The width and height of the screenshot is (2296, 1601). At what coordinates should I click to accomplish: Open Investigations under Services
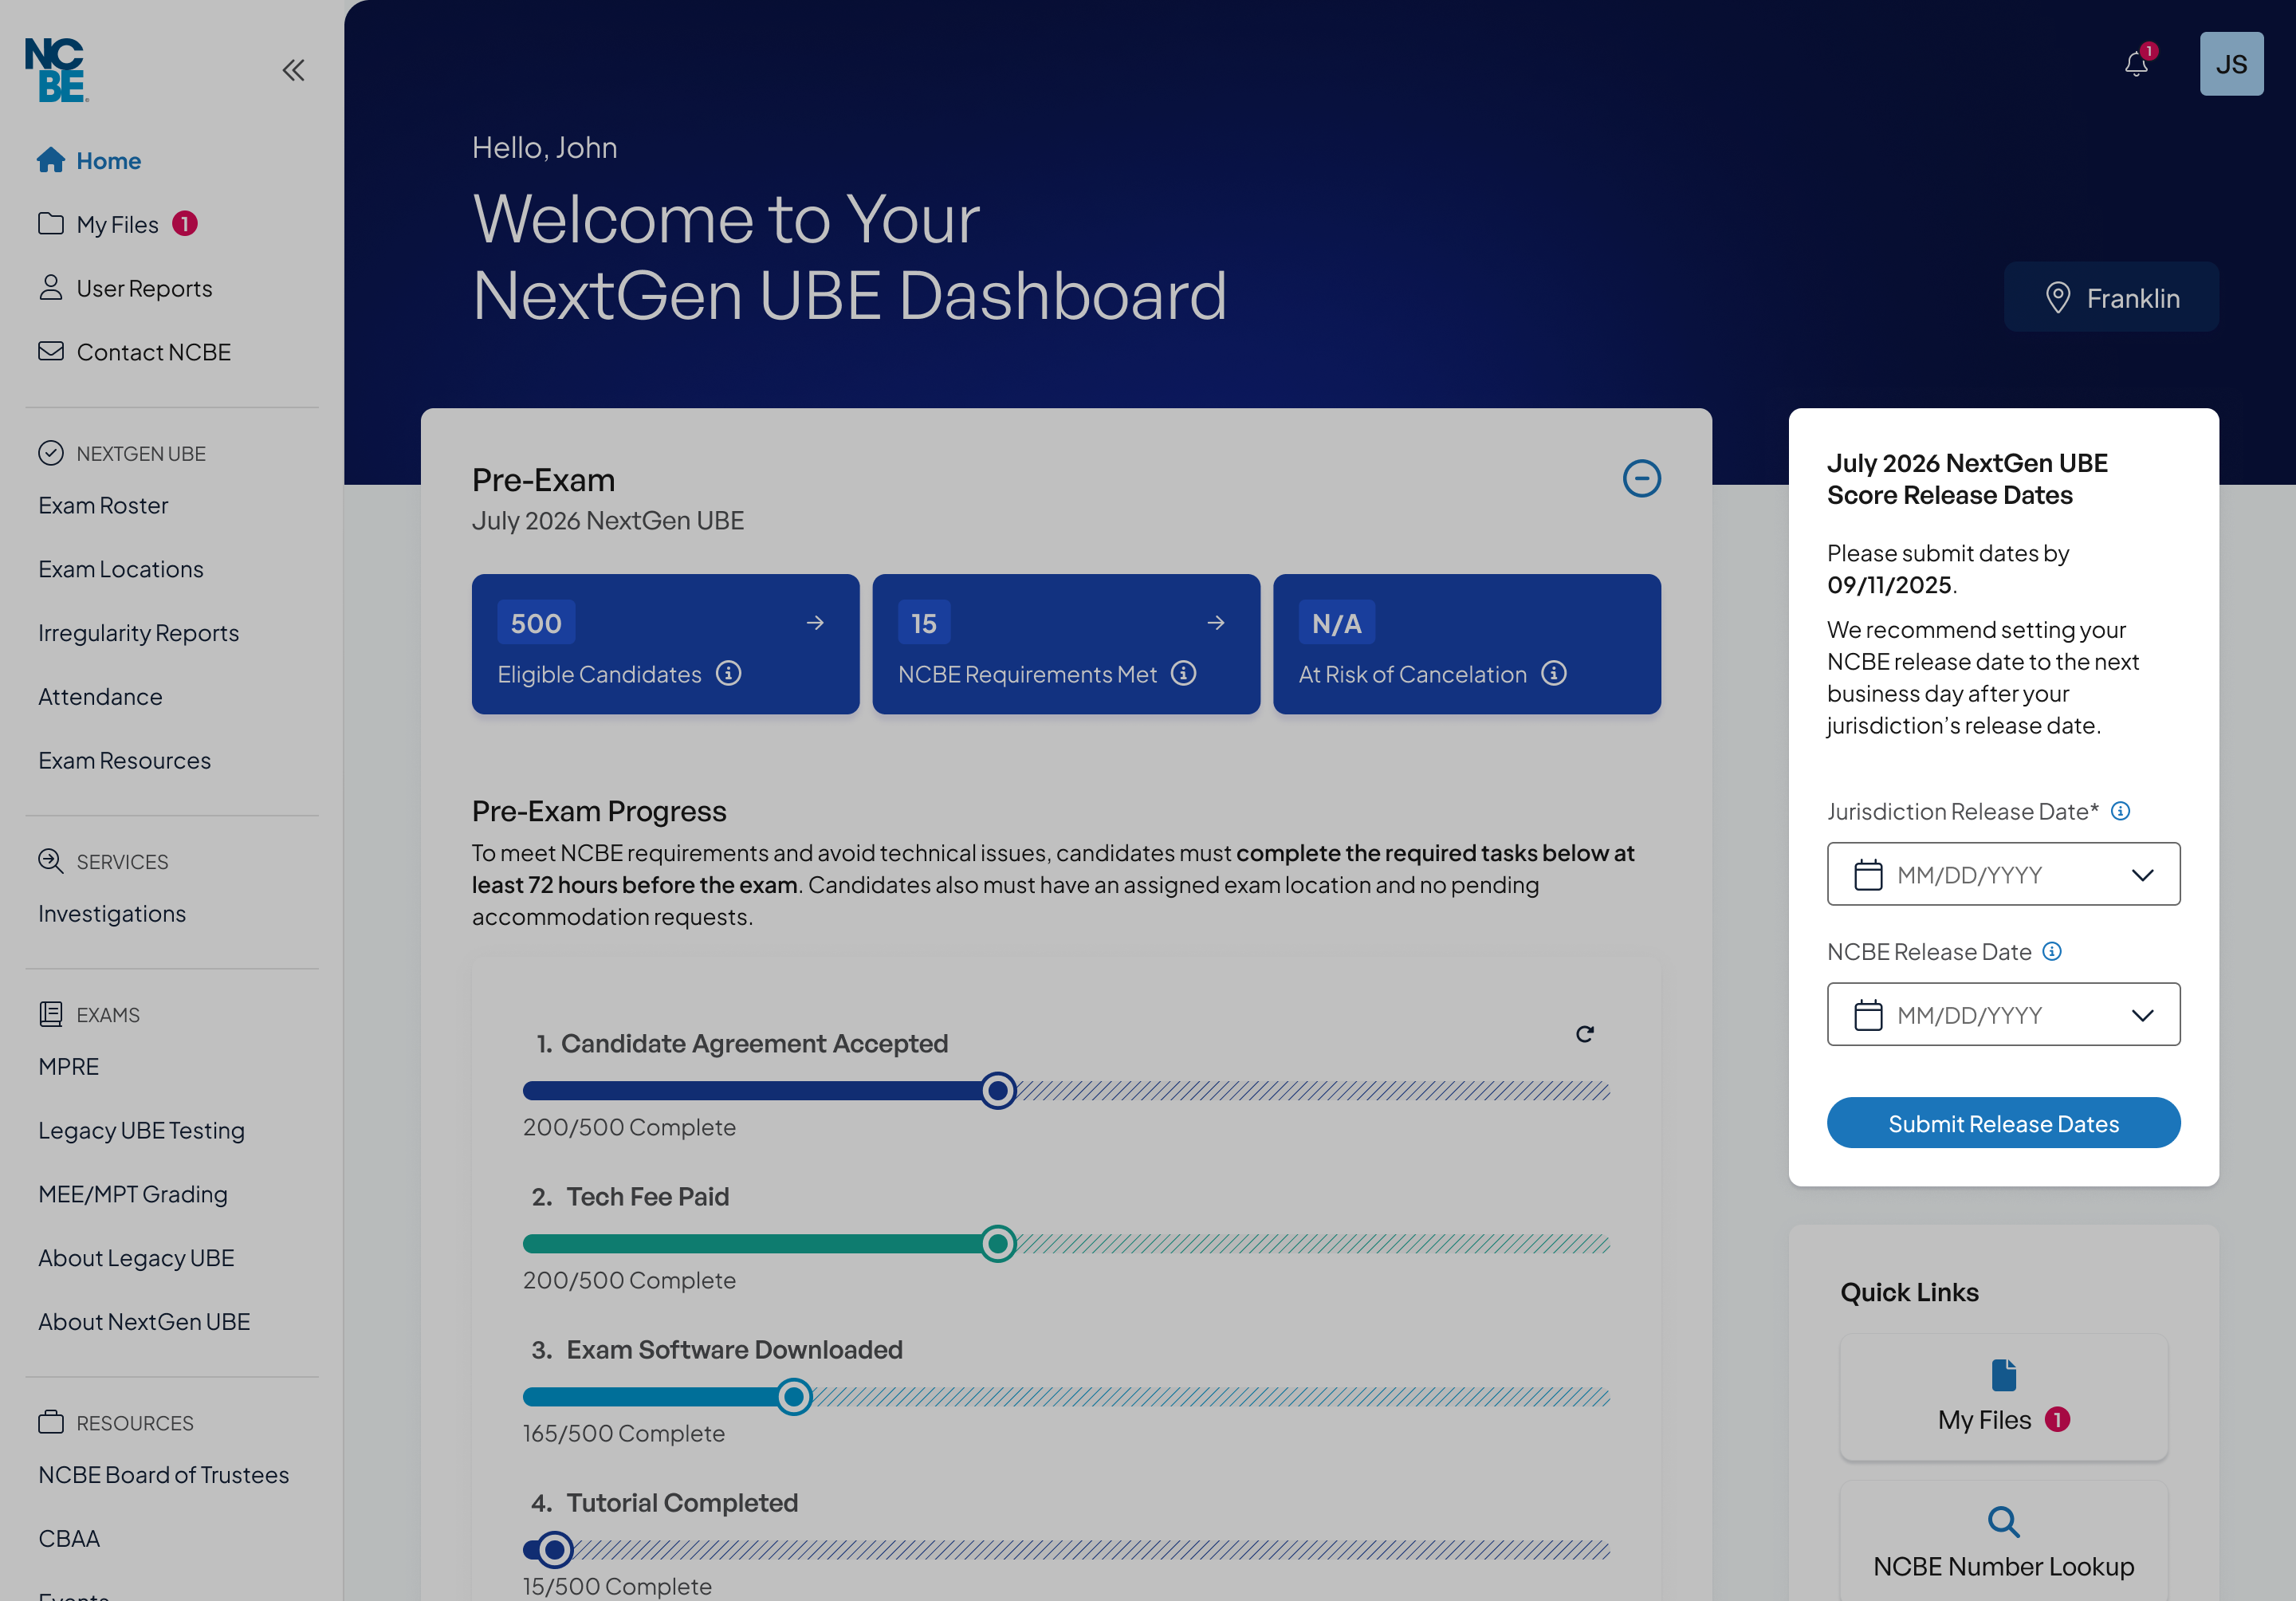tap(112, 913)
